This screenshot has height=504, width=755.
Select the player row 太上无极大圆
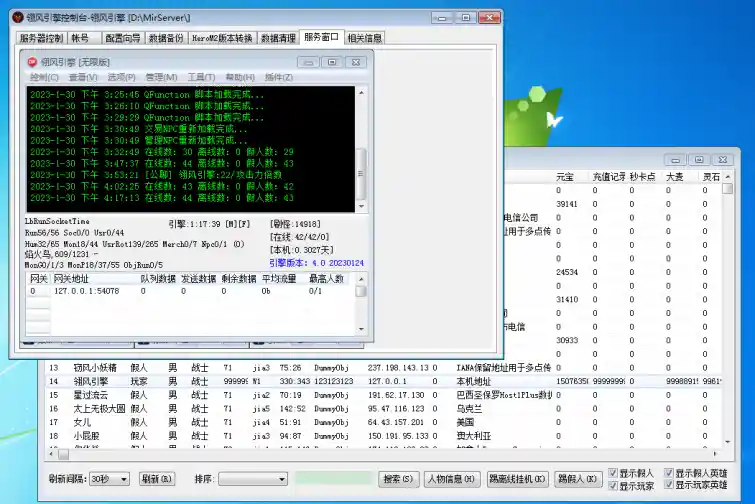[383, 409]
